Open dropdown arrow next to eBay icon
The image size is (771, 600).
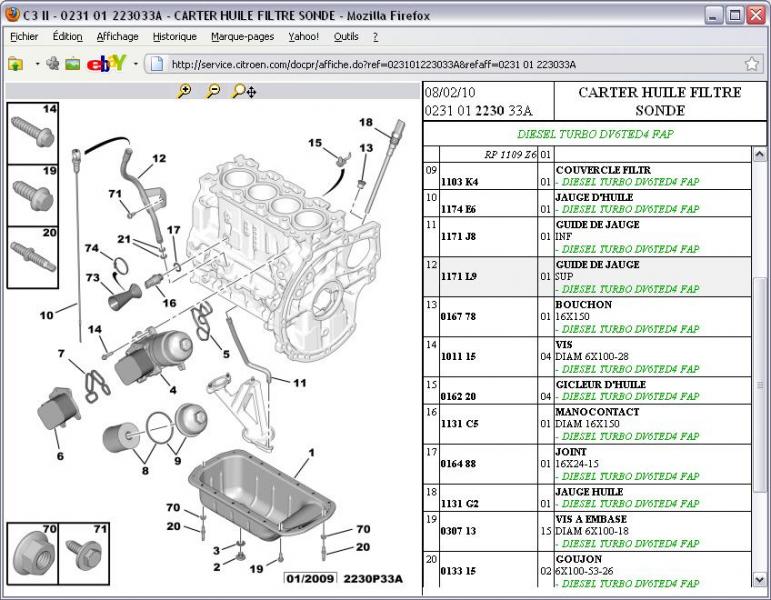[135, 64]
